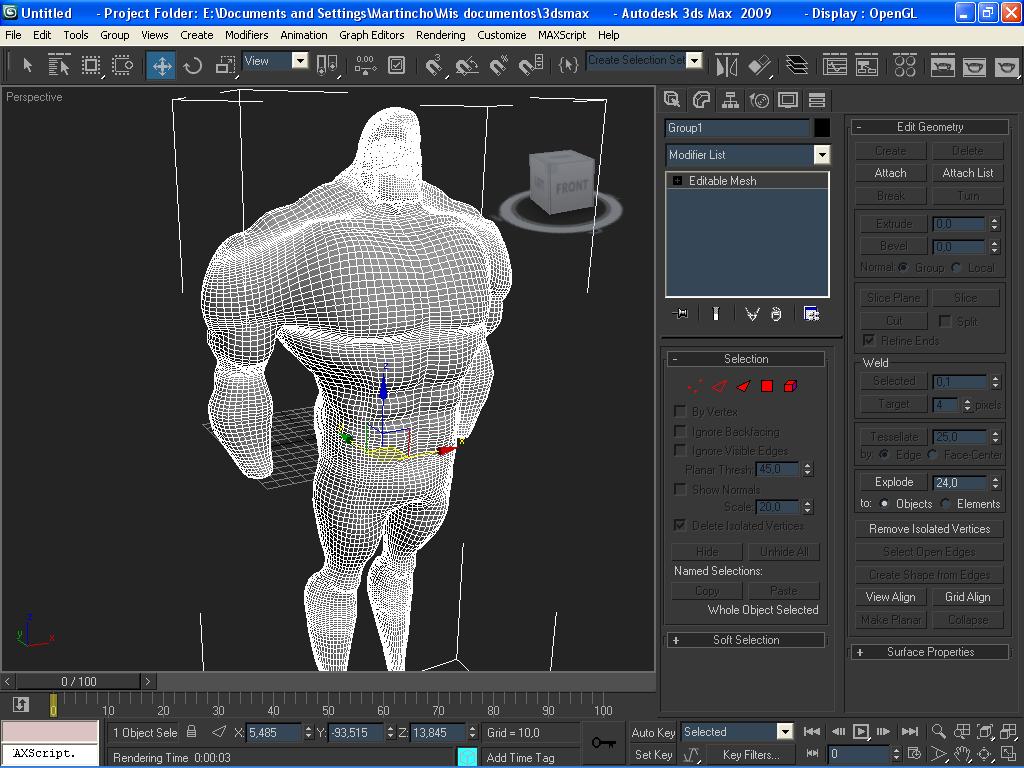Go to the animation start frame
1024x768 pixels.
click(812, 731)
